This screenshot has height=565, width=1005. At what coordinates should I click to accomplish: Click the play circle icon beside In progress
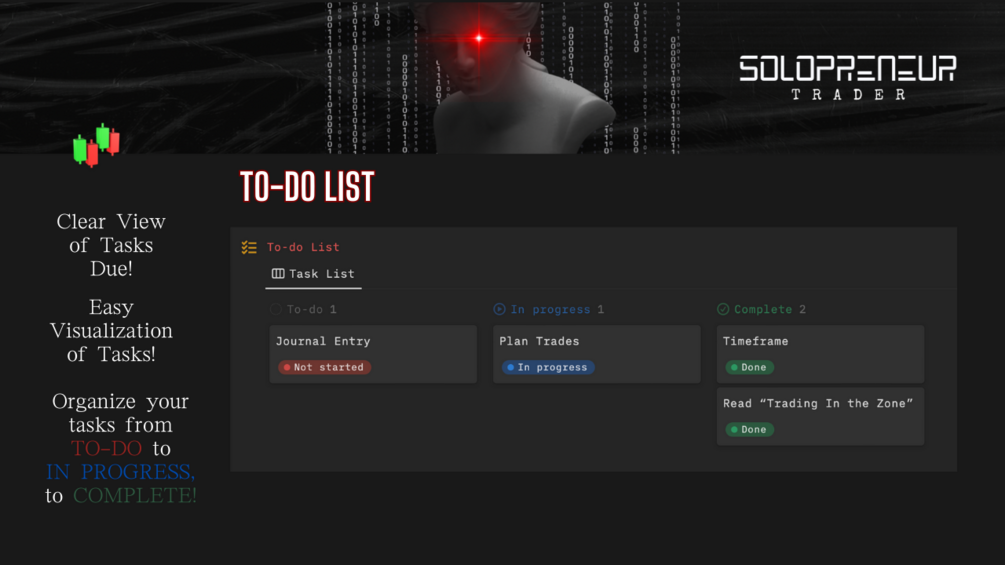[499, 309]
